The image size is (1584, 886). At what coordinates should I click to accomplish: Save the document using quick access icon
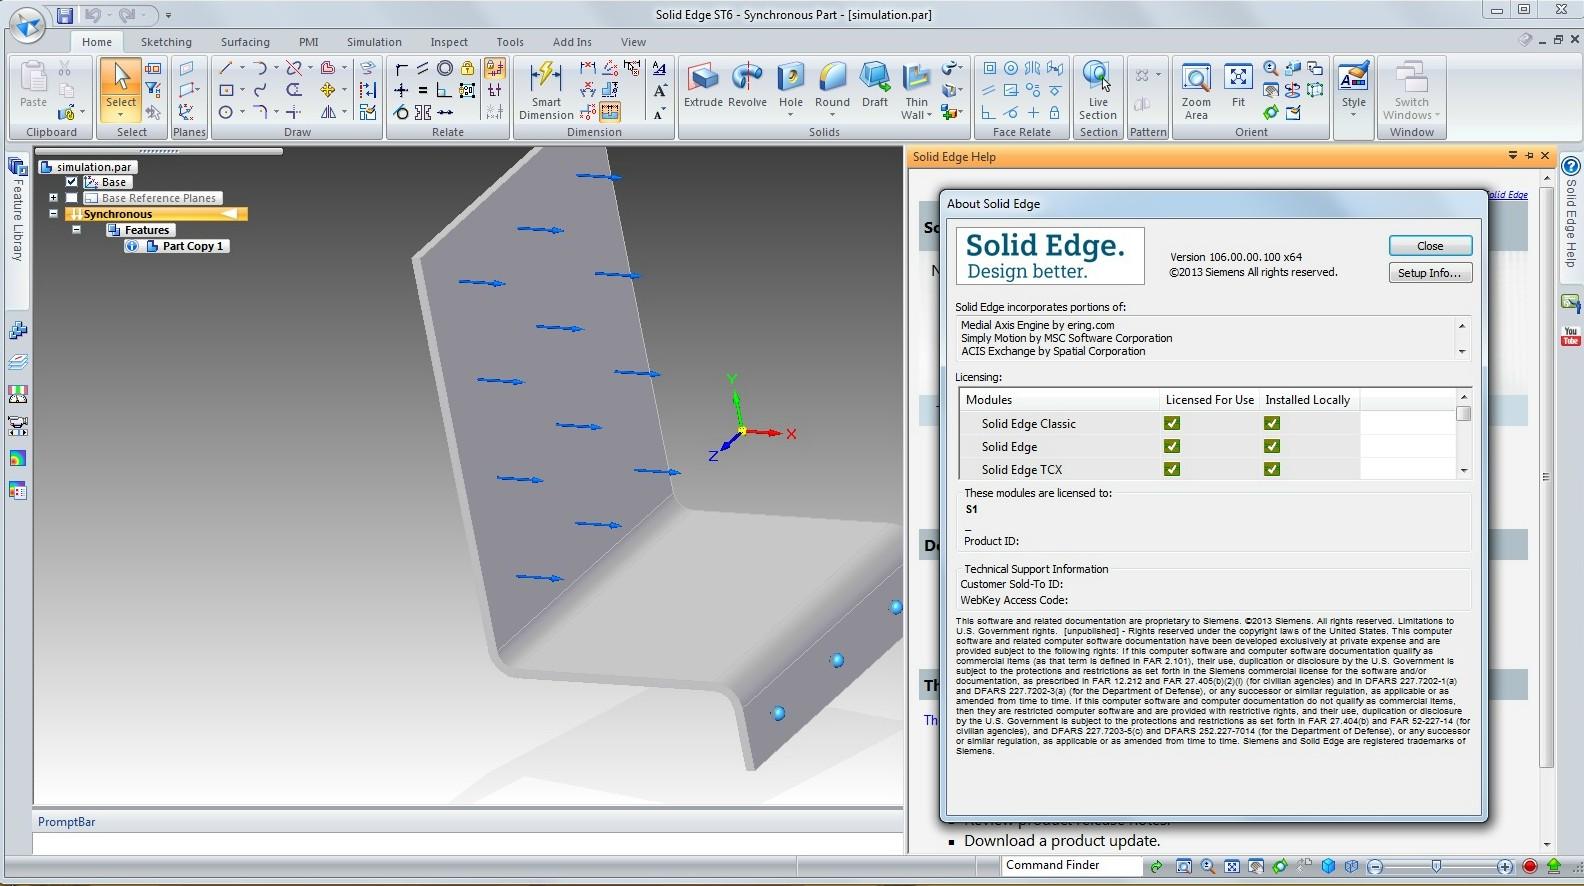(x=65, y=15)
